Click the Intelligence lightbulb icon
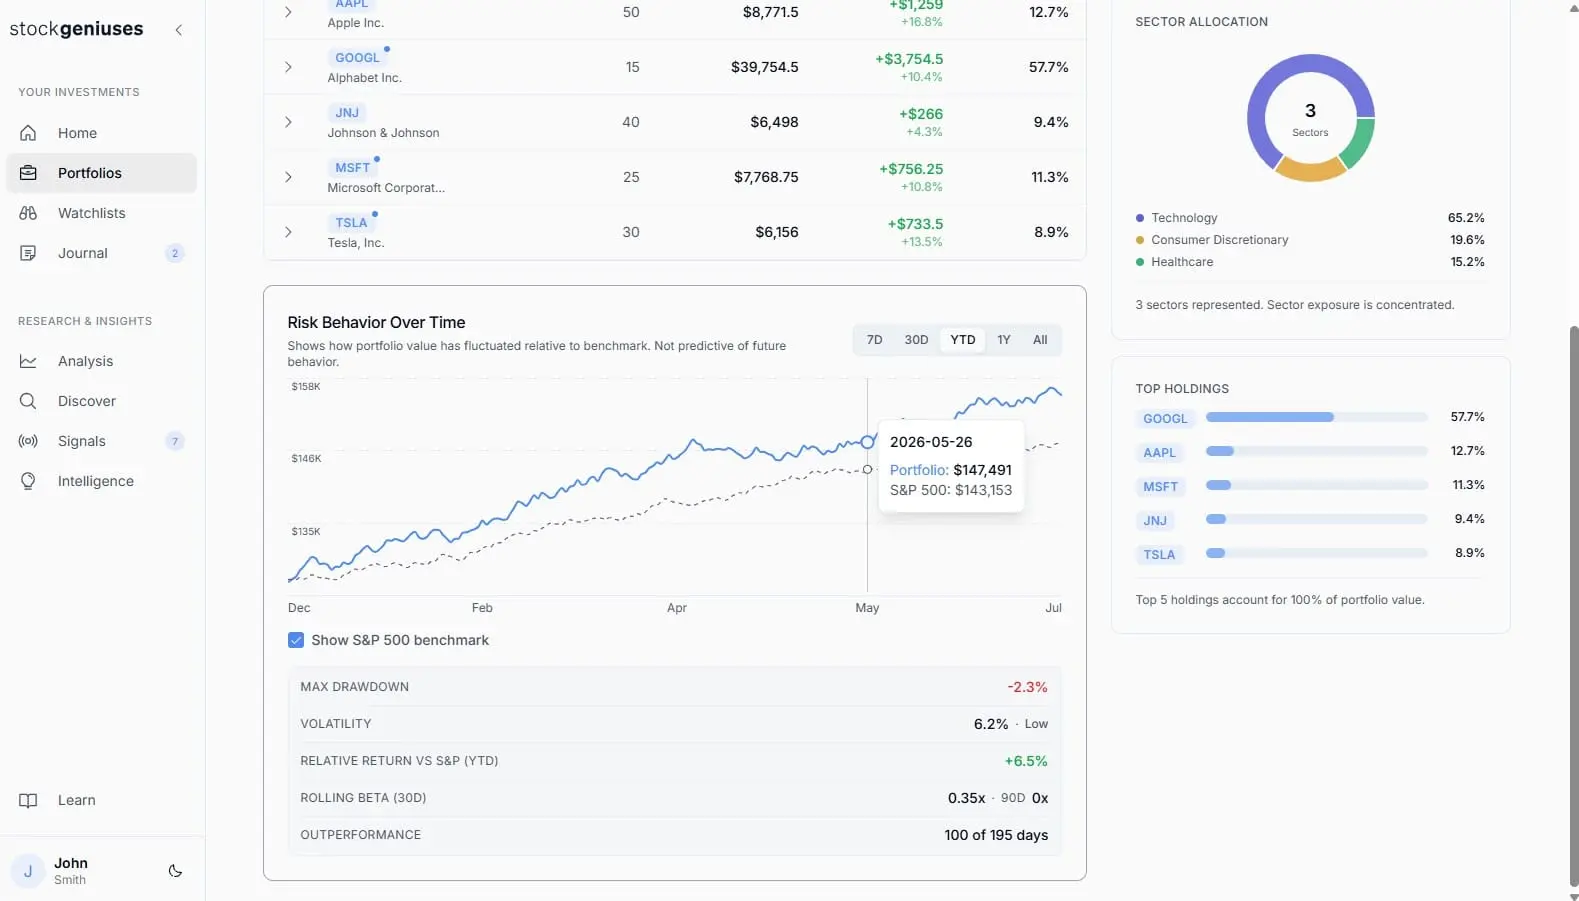1579x901 pixels. pos(28,481)
